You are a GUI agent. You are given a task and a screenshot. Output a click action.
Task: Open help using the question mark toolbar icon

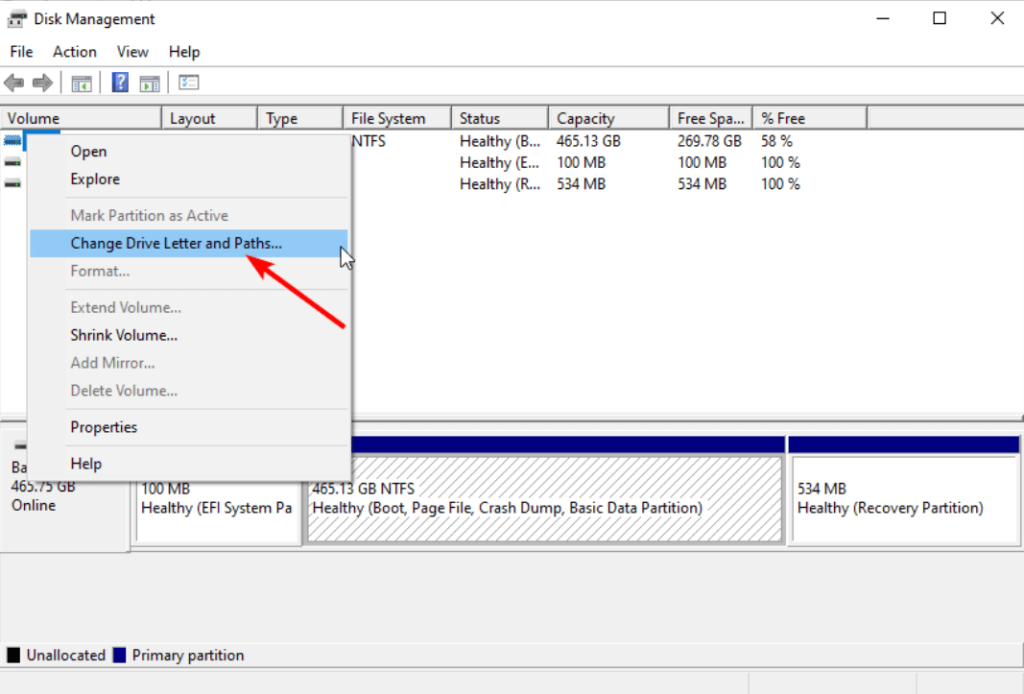click(x=119, y=82)
